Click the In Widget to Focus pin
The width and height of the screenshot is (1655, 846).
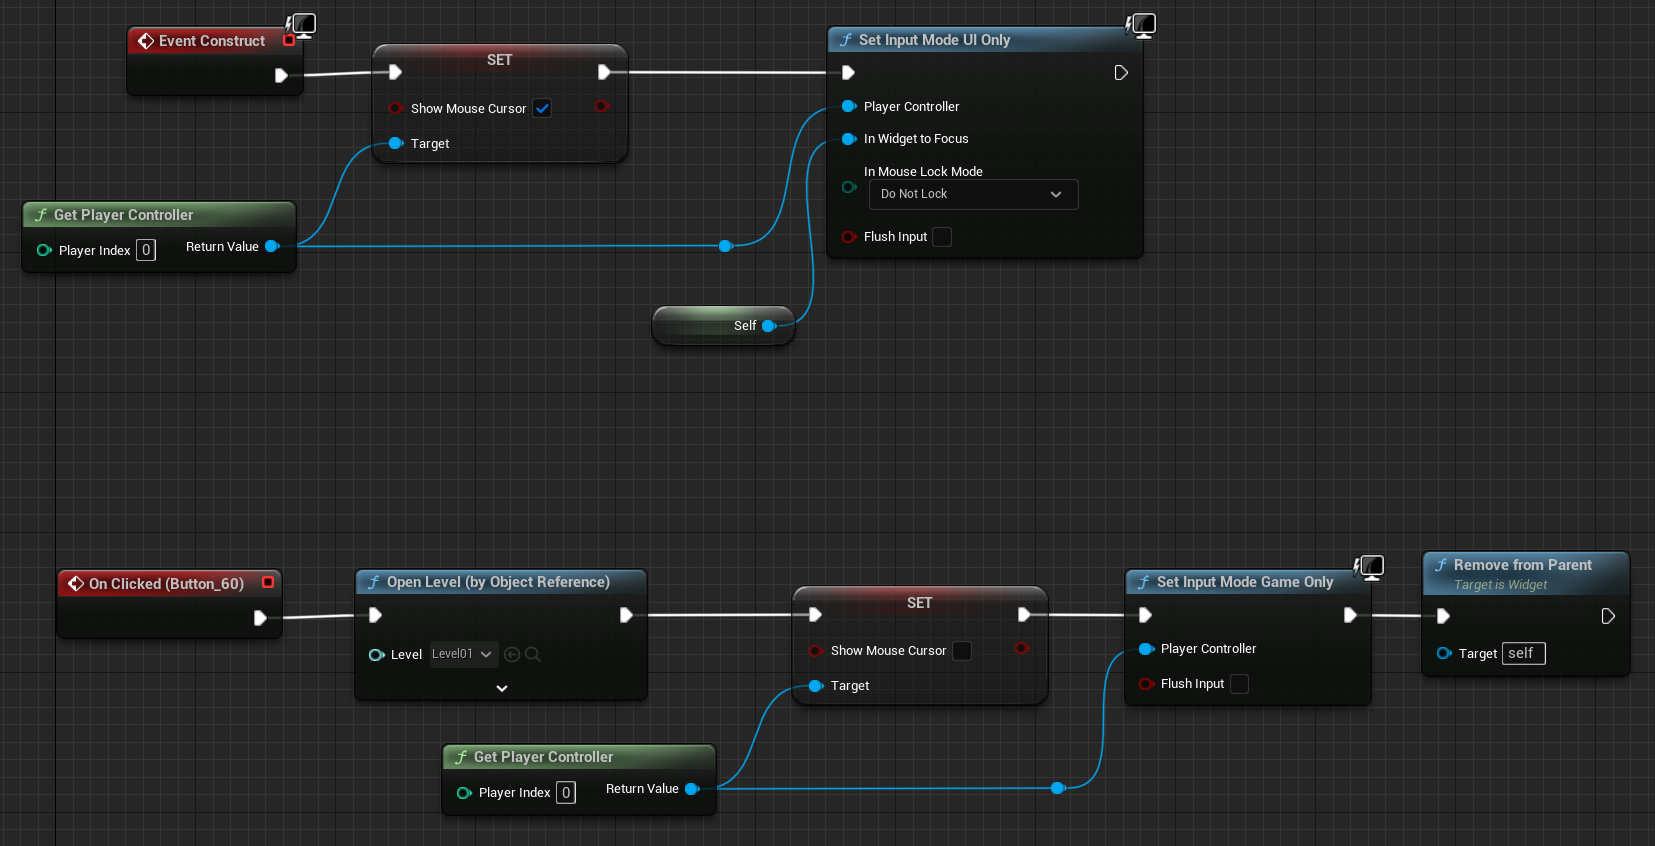pyautogui.click(x=849, y=139)
